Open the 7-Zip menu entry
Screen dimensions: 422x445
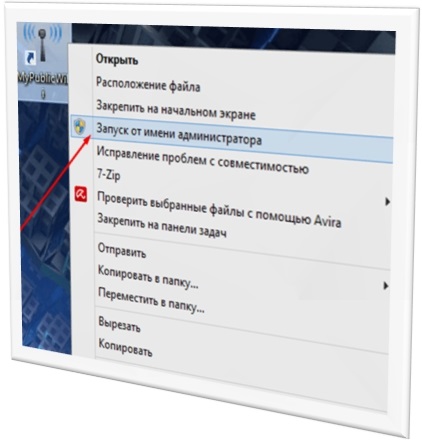(x=108, y=175)
